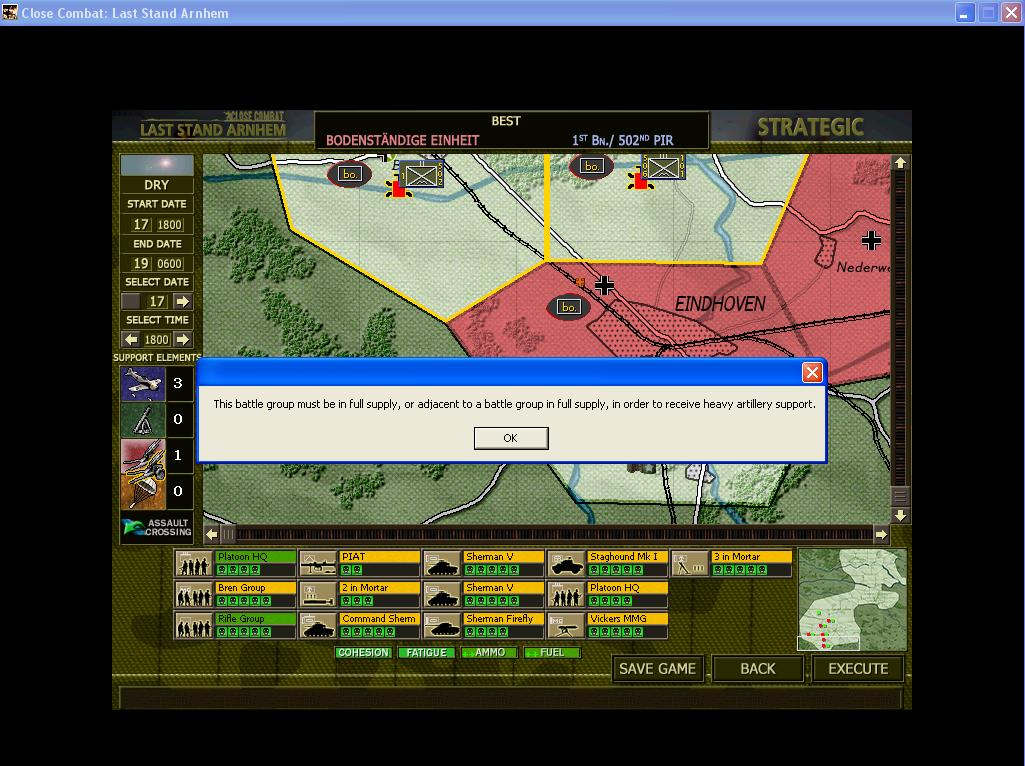Select the mortar support icon
1025x766 pixels.
pos(143,420)
